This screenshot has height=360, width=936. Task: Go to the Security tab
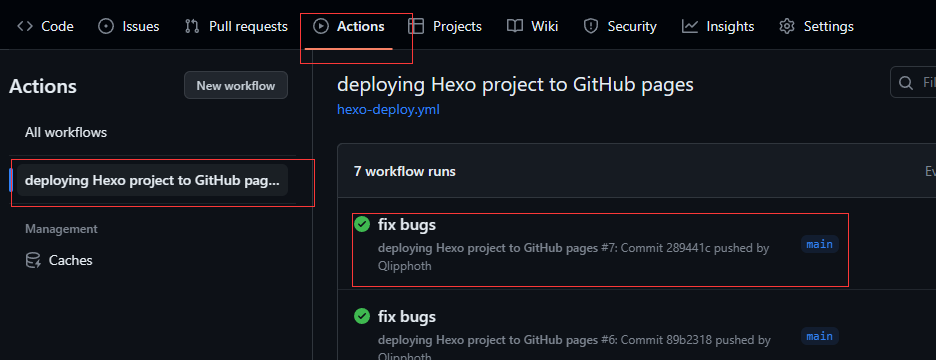620,26
